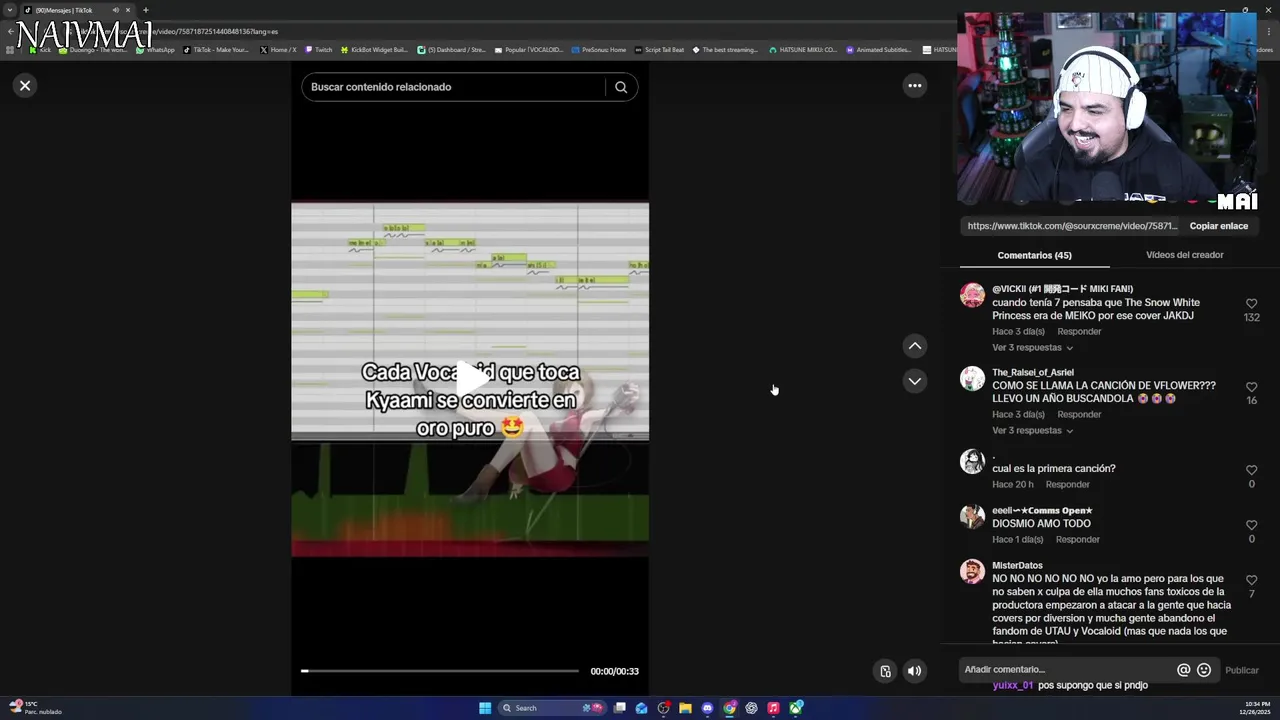The width and height of the screenshot is (1280, 720).
Task: Open the weather widget showing 15°C
Action: 35,708
